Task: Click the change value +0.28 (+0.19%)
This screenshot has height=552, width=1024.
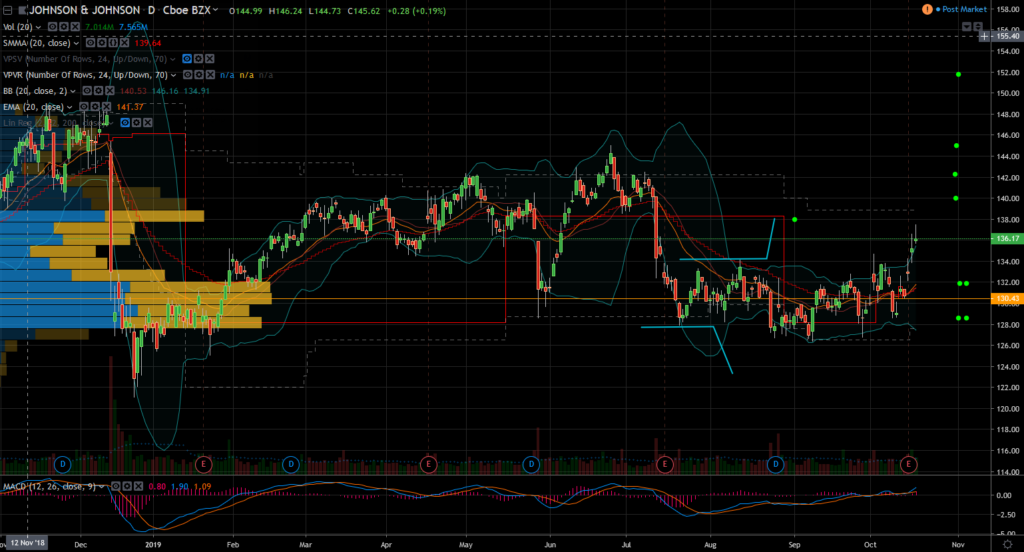Action: [417, 11]
